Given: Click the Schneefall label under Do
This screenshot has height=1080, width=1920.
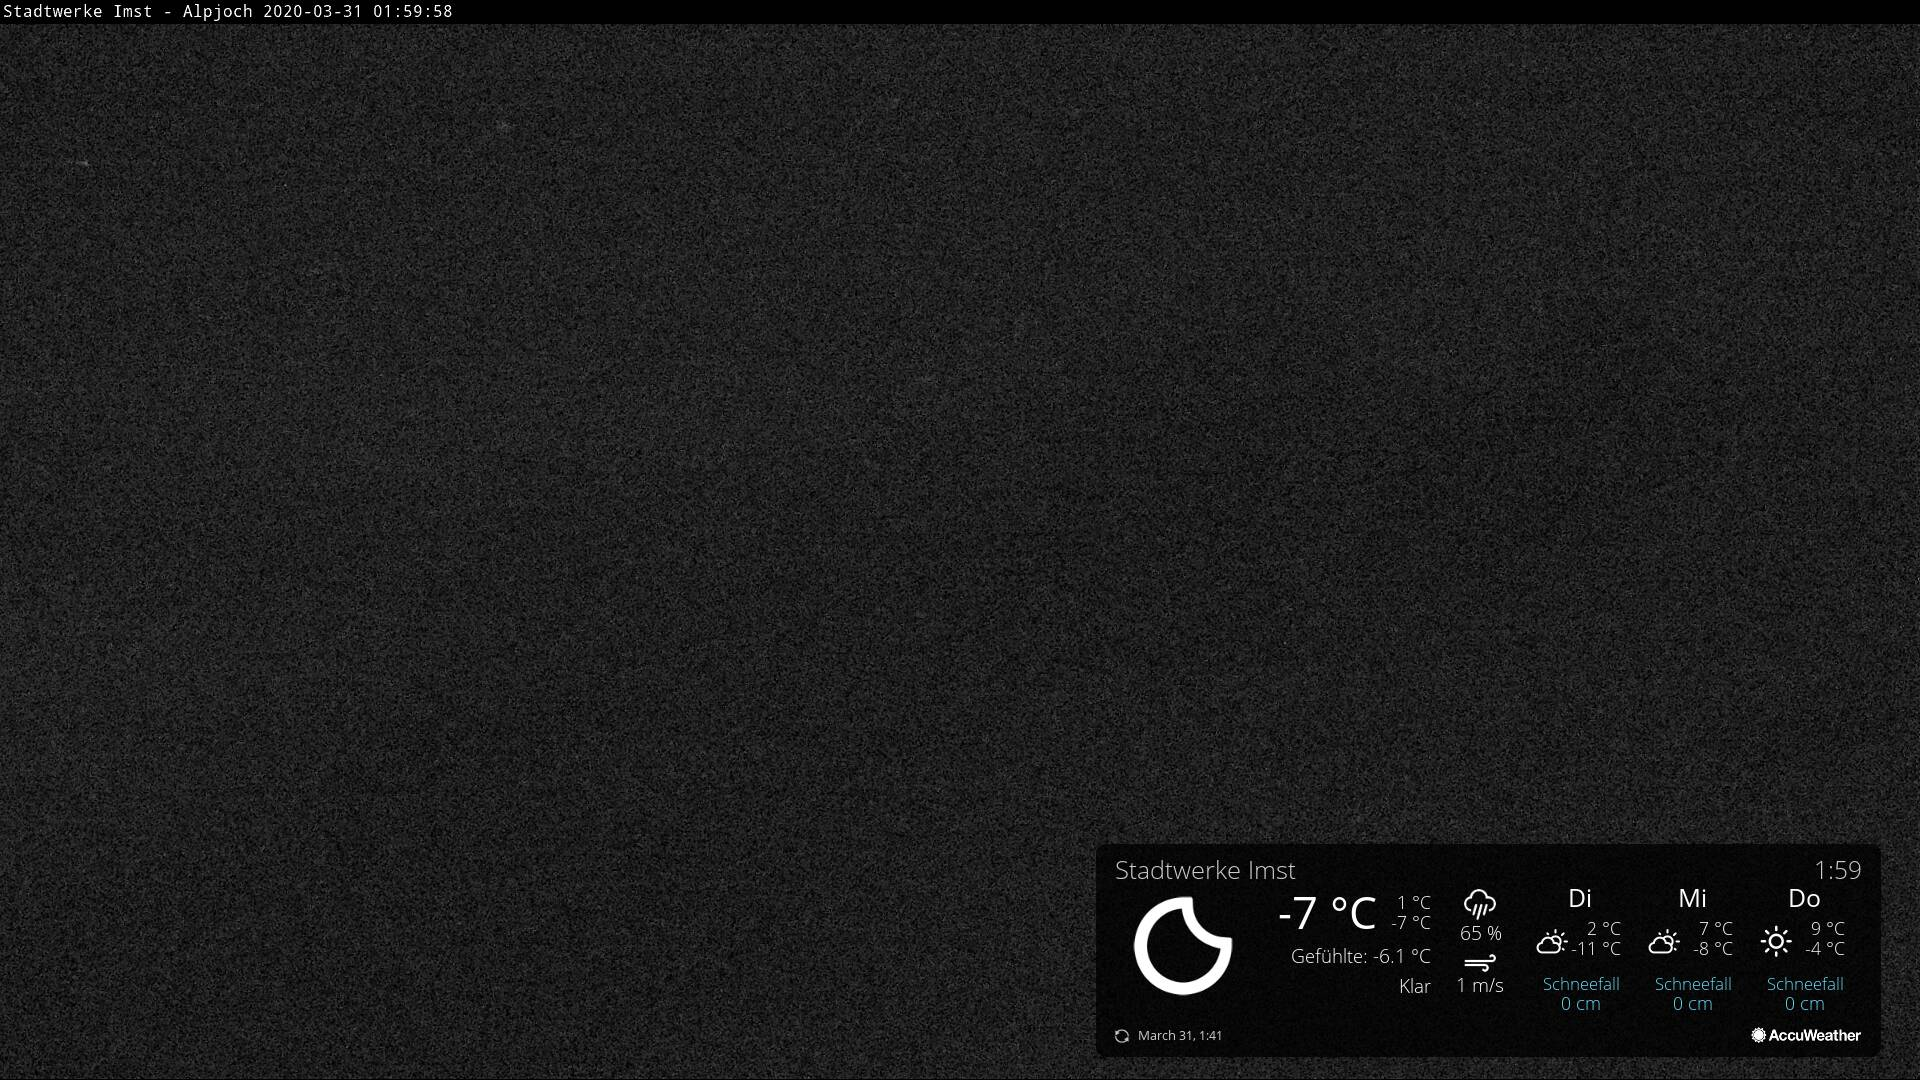Looking at the screenshot, I should pos(1805,984).
